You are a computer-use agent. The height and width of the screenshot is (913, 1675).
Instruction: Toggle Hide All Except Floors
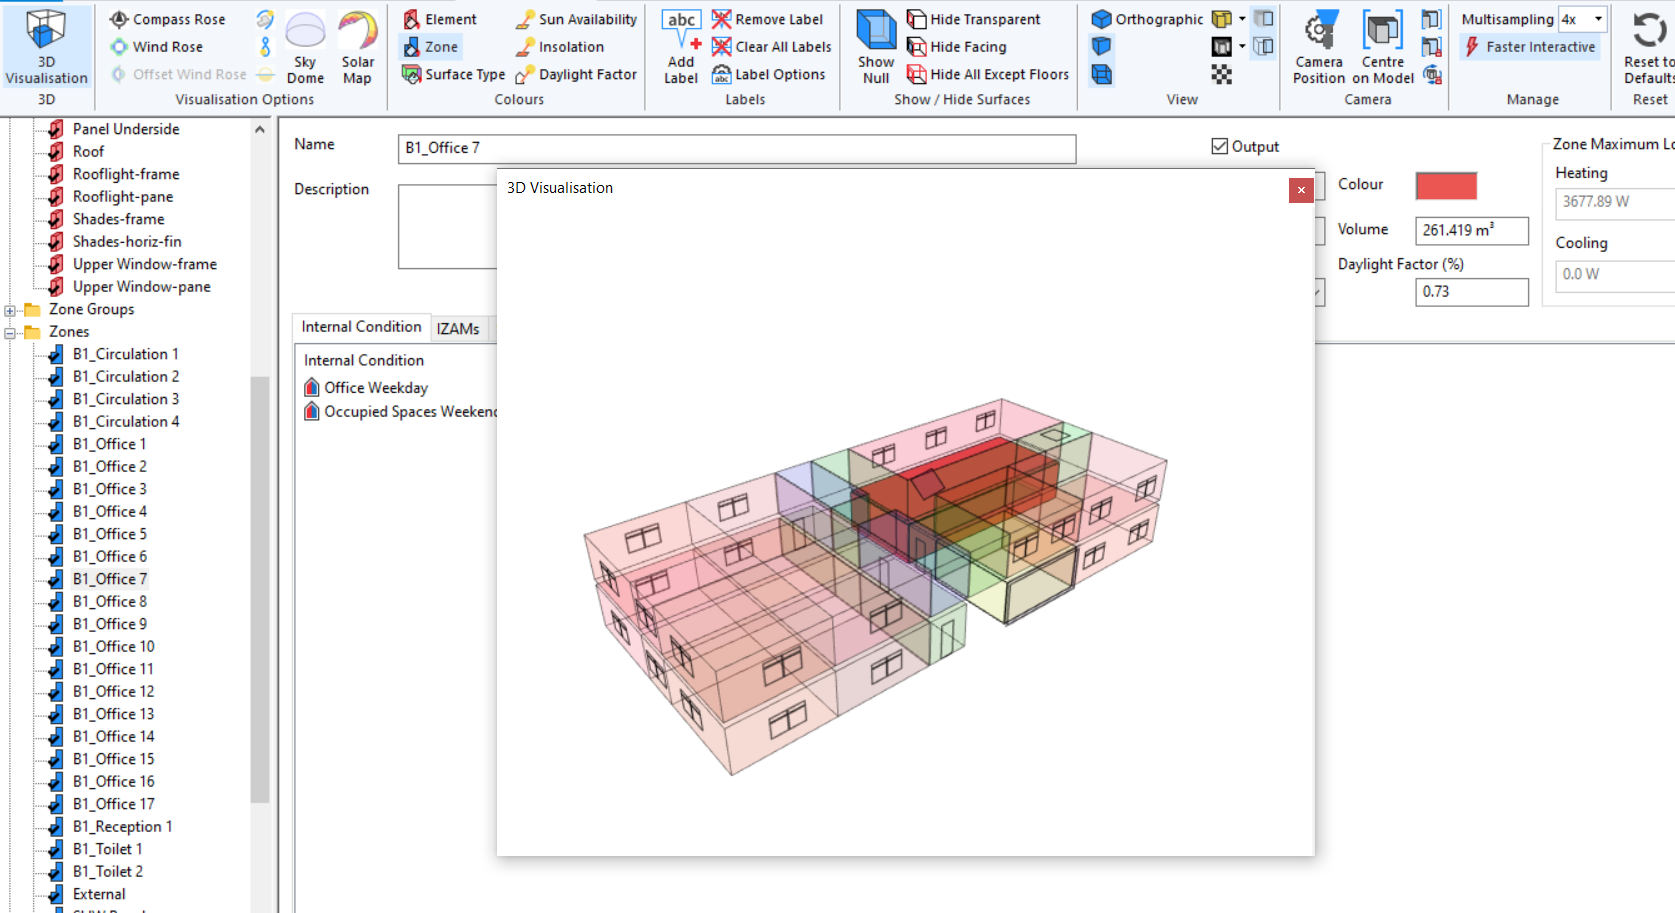tap(987, 74)
